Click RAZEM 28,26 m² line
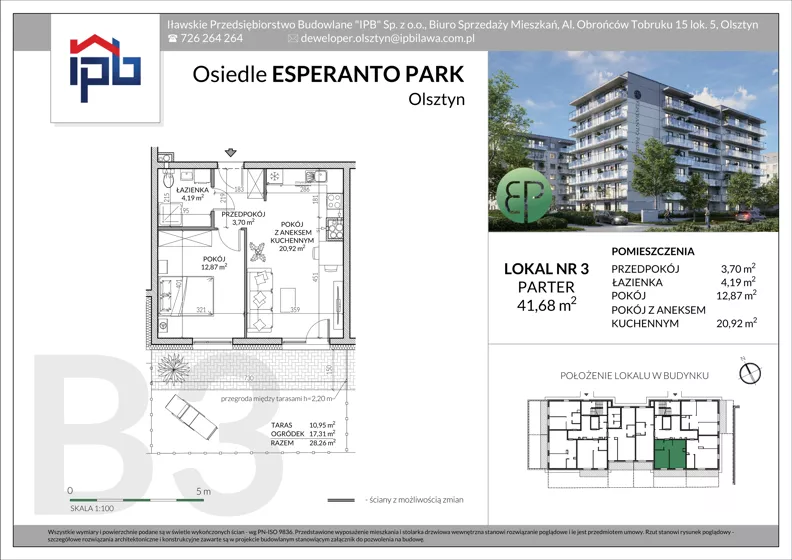792x560 pixels. click(303, 443)
